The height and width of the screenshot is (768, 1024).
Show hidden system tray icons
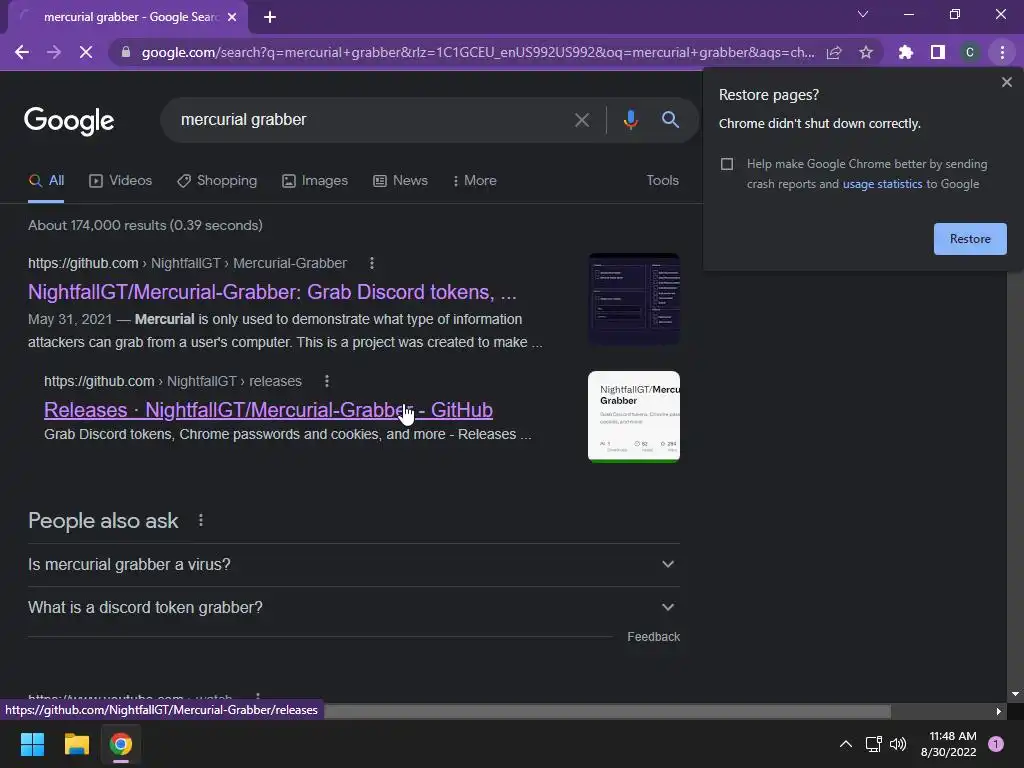point(846,744)
